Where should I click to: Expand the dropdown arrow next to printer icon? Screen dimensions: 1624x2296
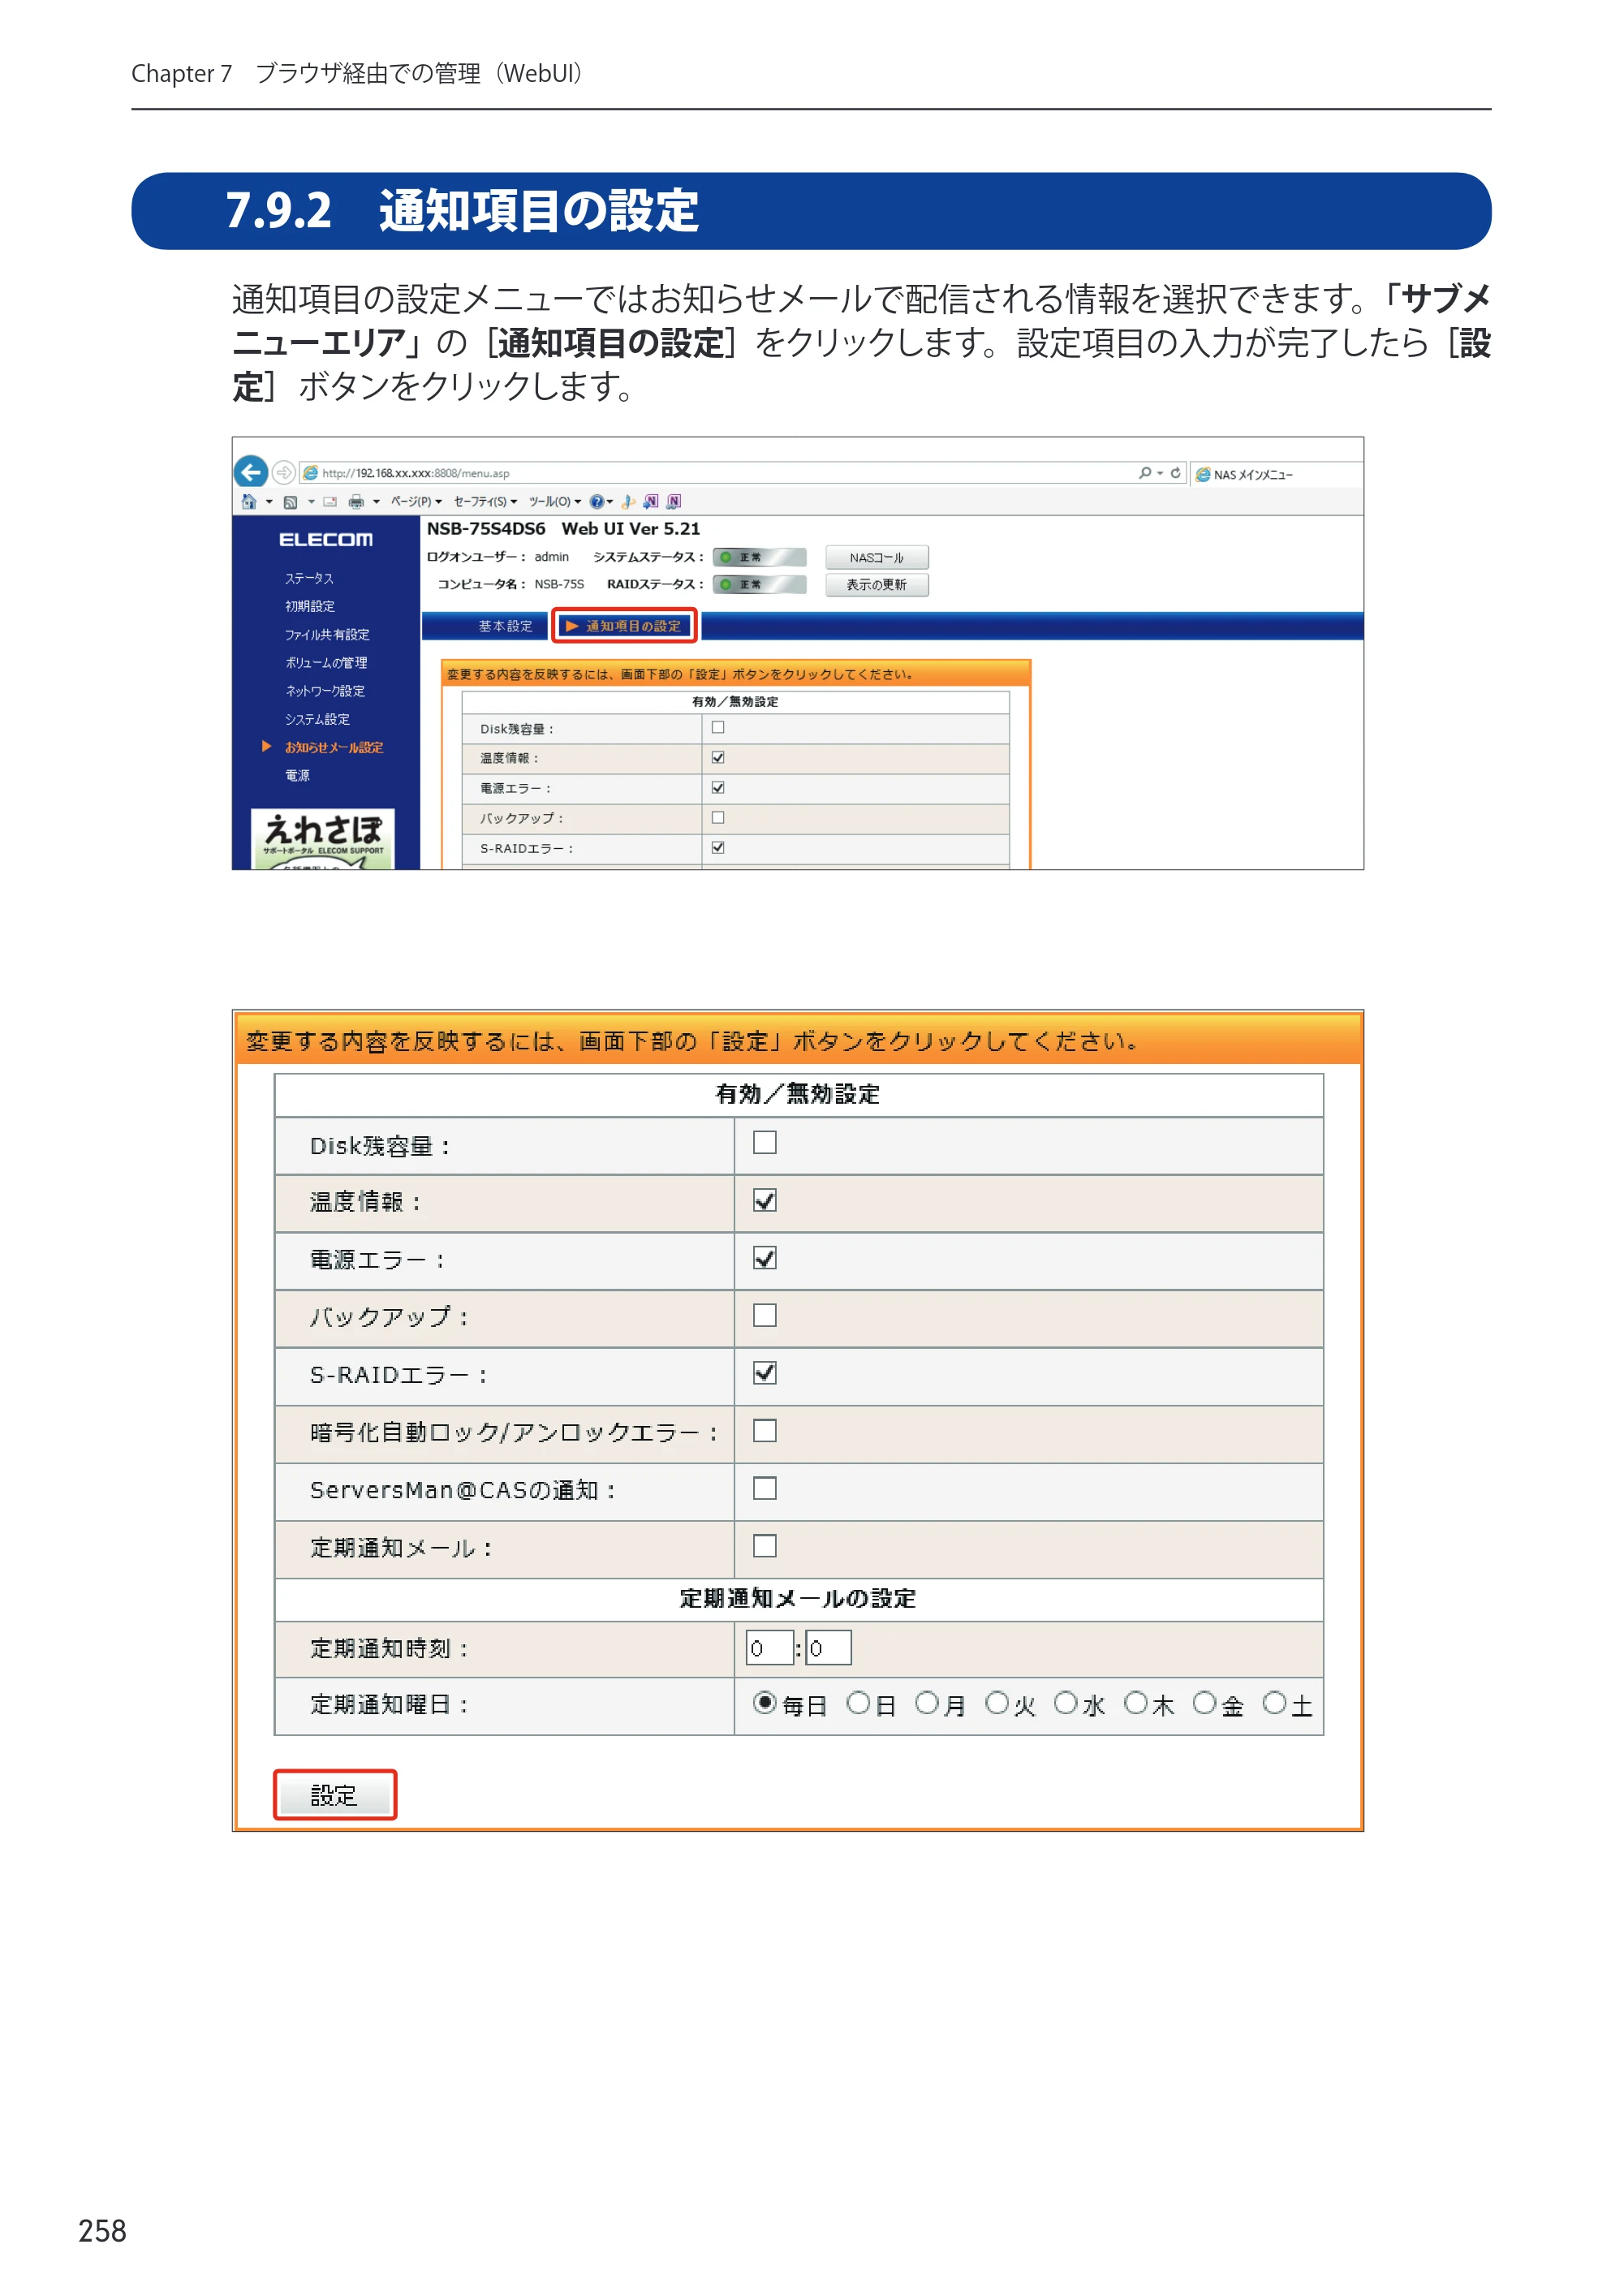(x=376, y=502)
